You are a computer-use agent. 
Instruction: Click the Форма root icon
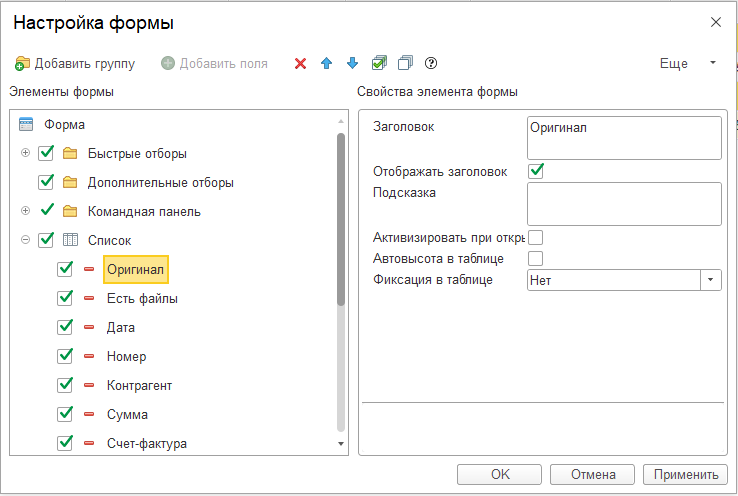click(26, 124)
